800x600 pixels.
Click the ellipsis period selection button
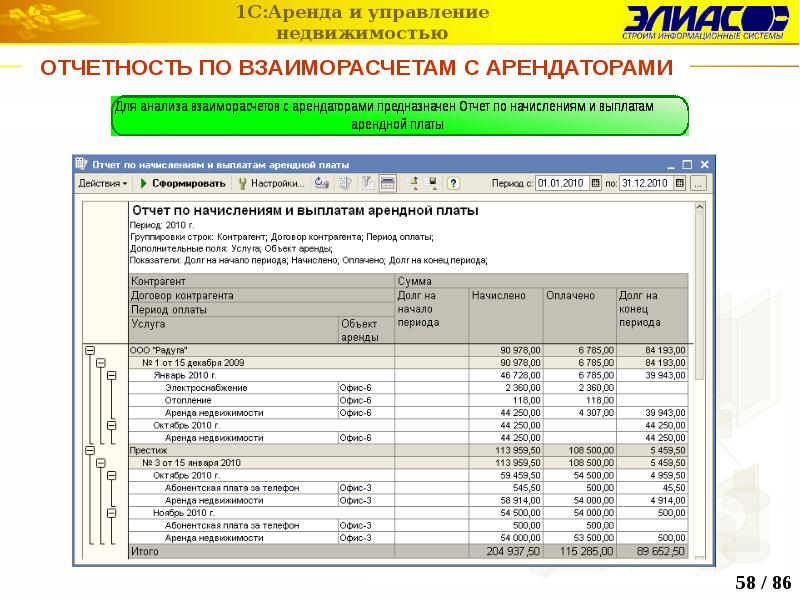point(699,184)
